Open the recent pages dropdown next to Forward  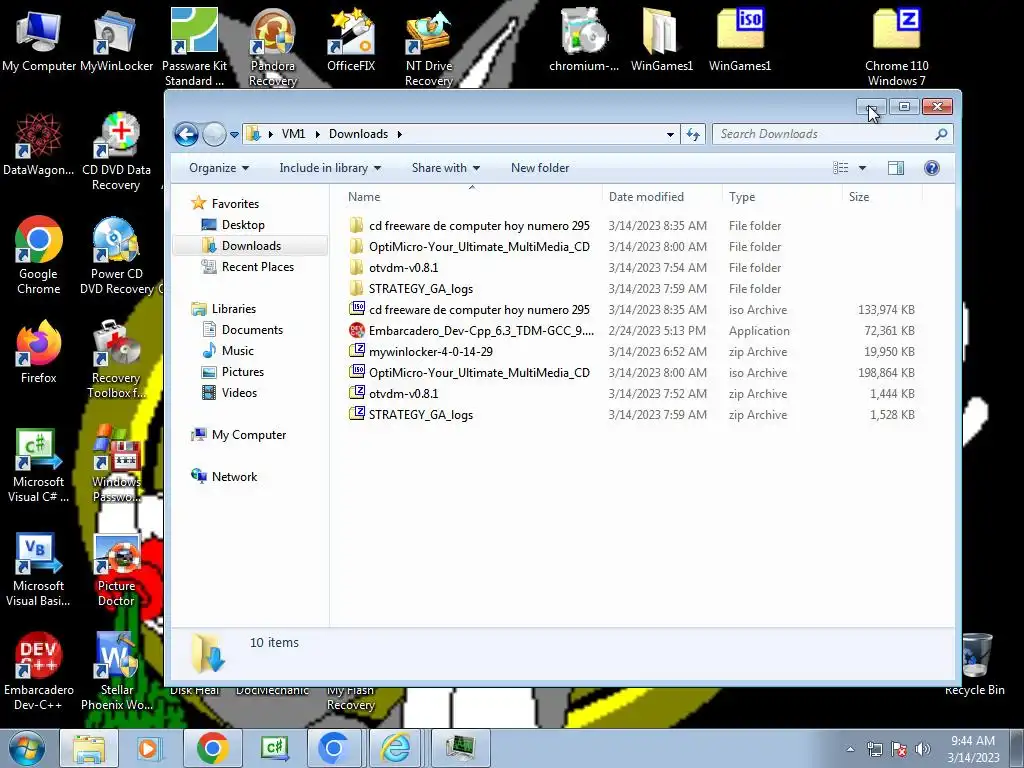pyautogui.click(x=234, y=135)
